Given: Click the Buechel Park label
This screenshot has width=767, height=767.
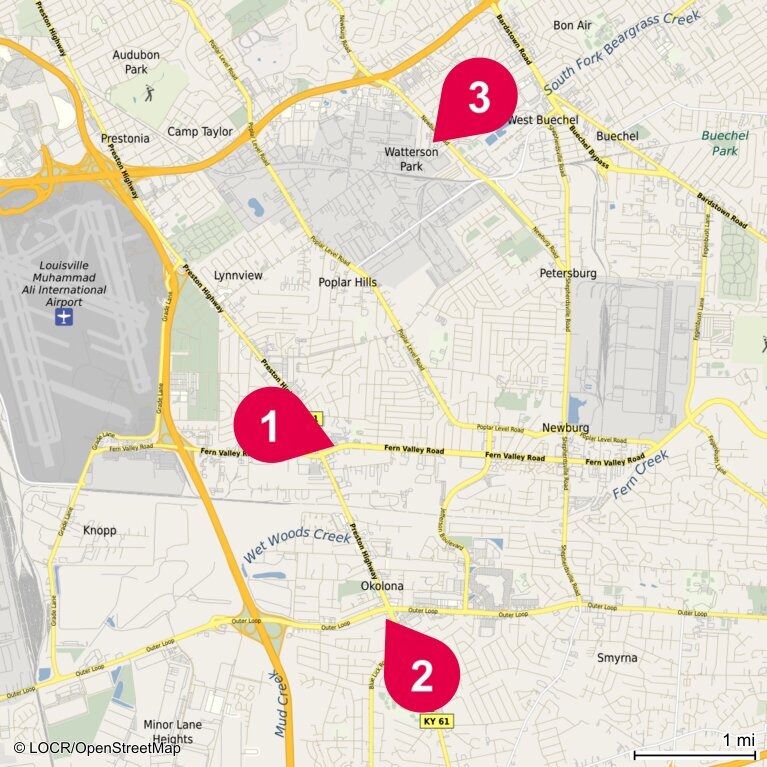Looking at the screenshot, I should coord(725,143).
